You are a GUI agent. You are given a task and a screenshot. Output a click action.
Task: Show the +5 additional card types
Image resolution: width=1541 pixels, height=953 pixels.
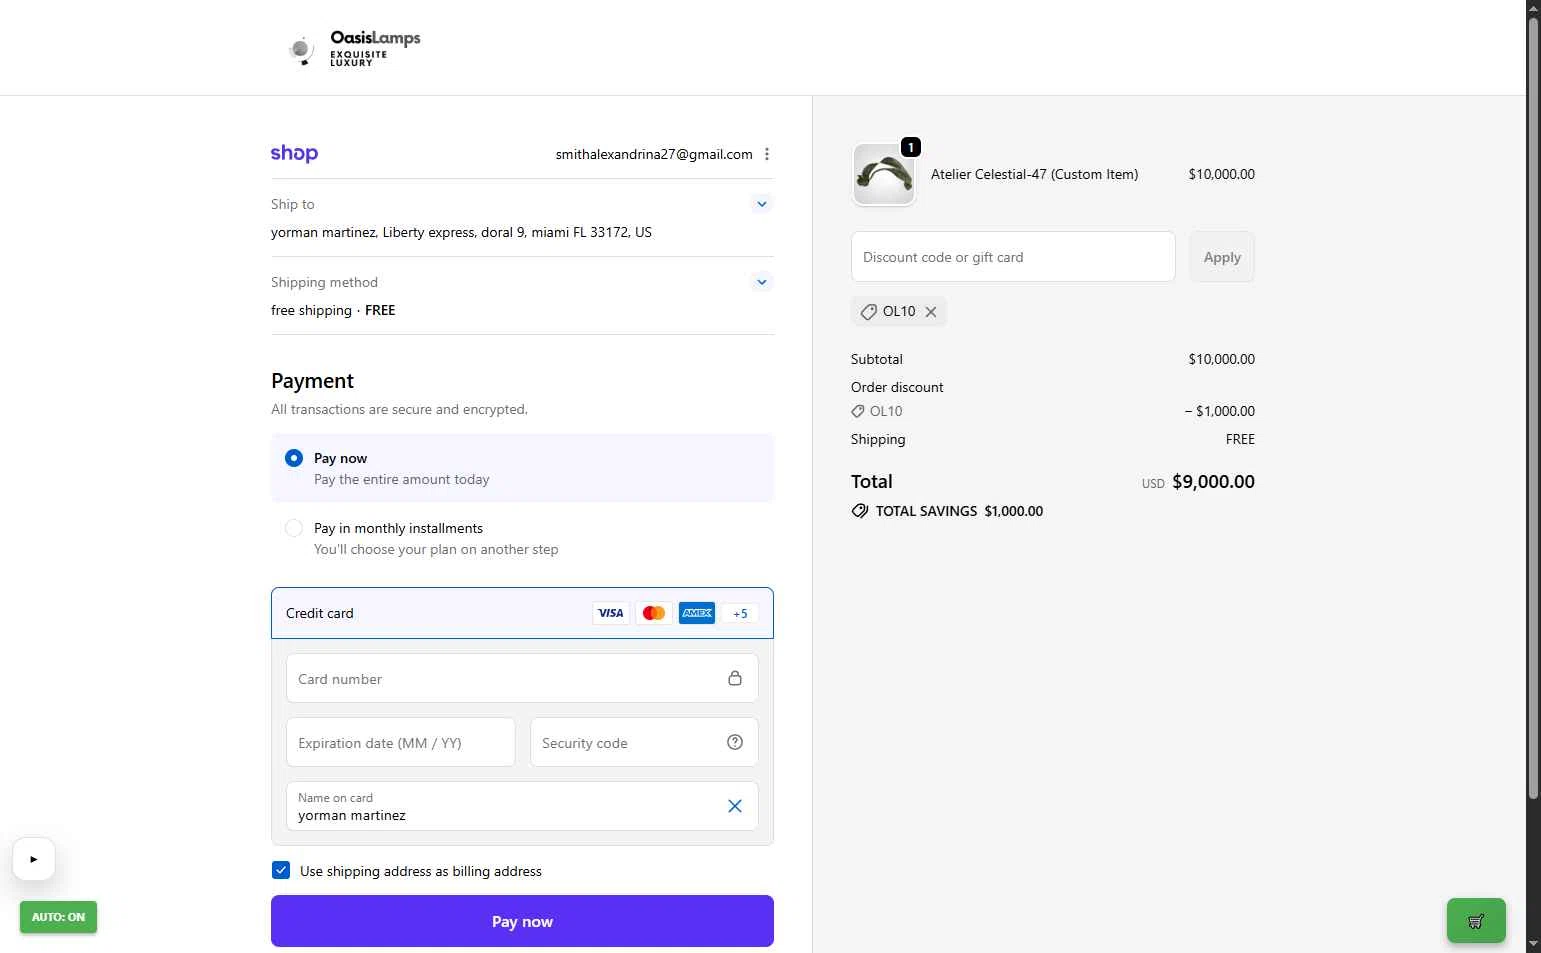tap(740, 614)
